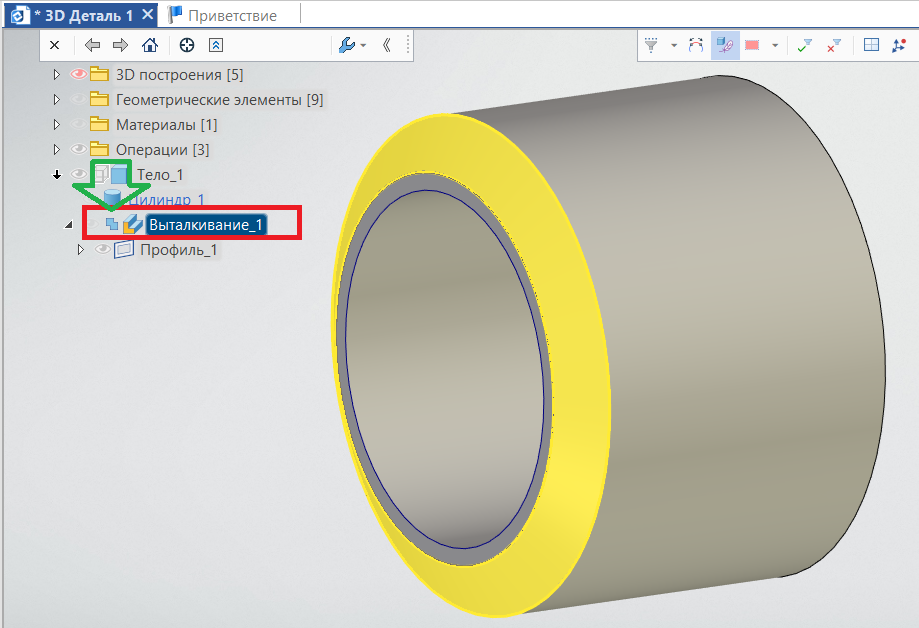
Task: Click the arc with arrows selection icon
Action: [696, 45]
